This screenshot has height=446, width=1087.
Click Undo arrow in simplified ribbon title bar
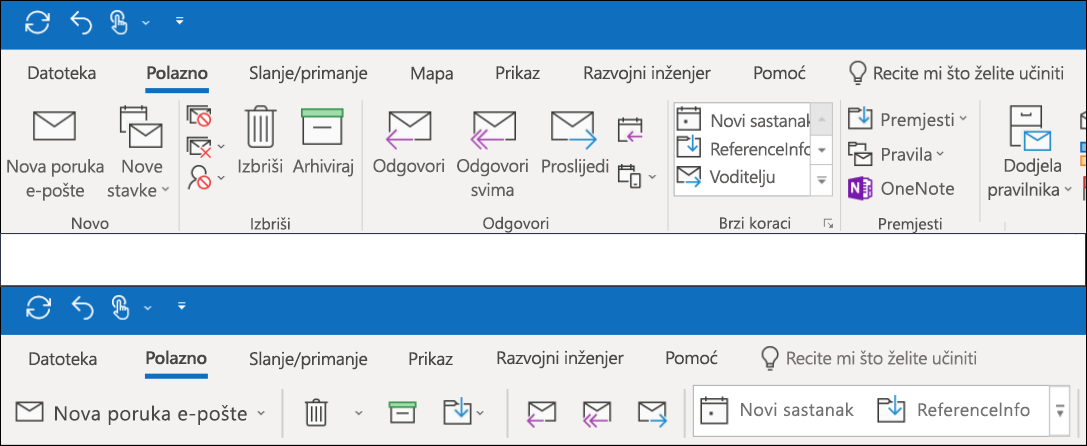[x=81, y=309]
